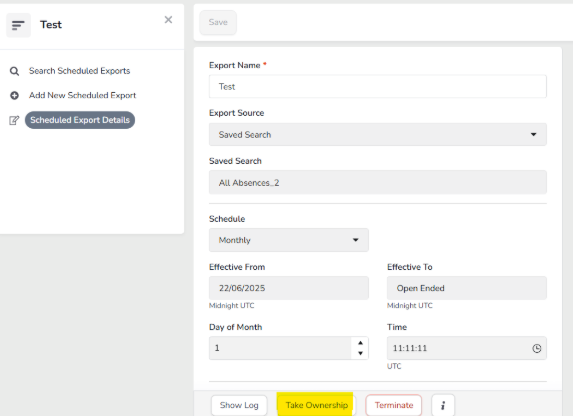573x416 pixels.
Task: Select Add New Scheduled Export item
Action: (82, 95)
